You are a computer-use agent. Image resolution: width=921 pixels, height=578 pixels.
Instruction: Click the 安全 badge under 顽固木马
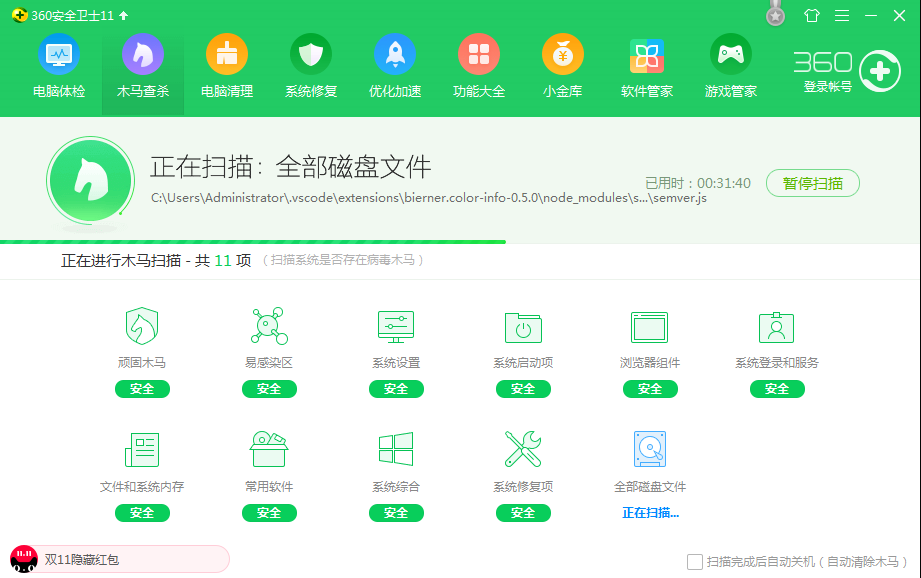point(142,389)
